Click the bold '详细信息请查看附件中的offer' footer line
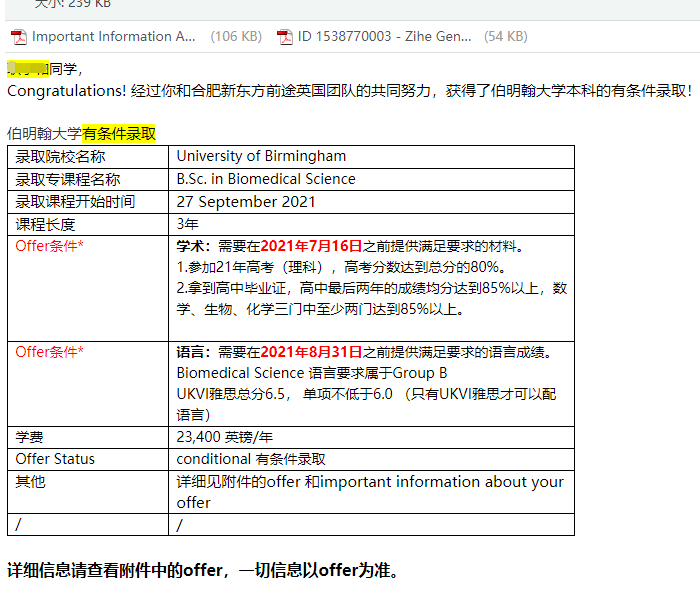This screenshot has height=607, width=700. click(203, 570)
